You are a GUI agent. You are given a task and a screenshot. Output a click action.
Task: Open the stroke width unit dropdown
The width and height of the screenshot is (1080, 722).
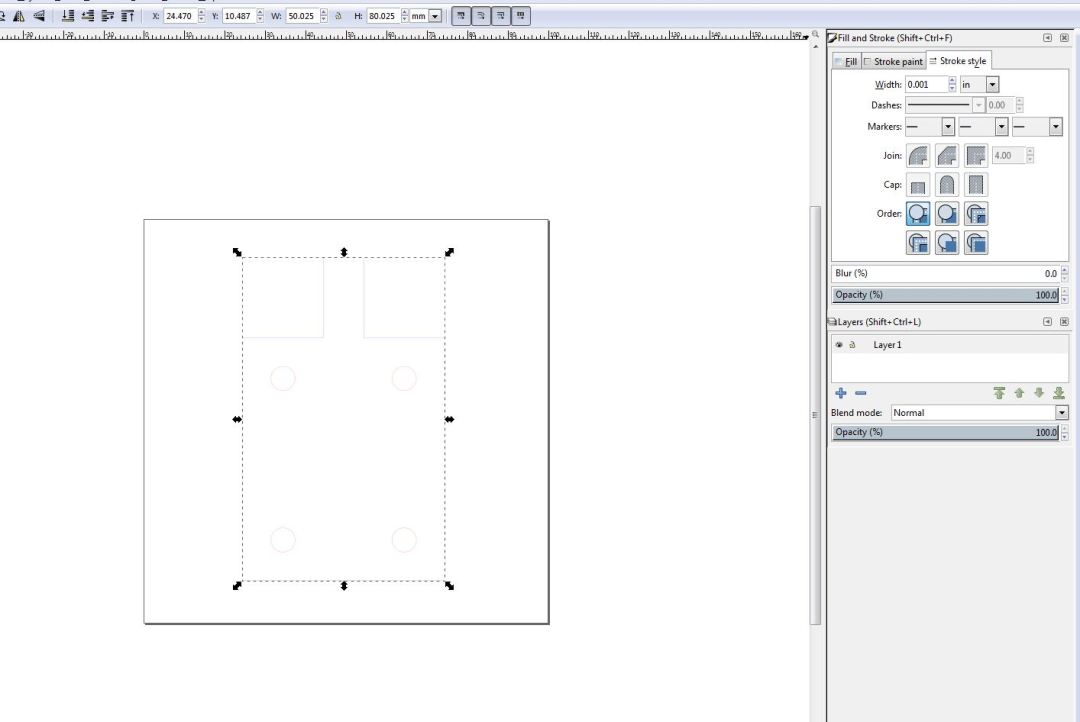992,85
